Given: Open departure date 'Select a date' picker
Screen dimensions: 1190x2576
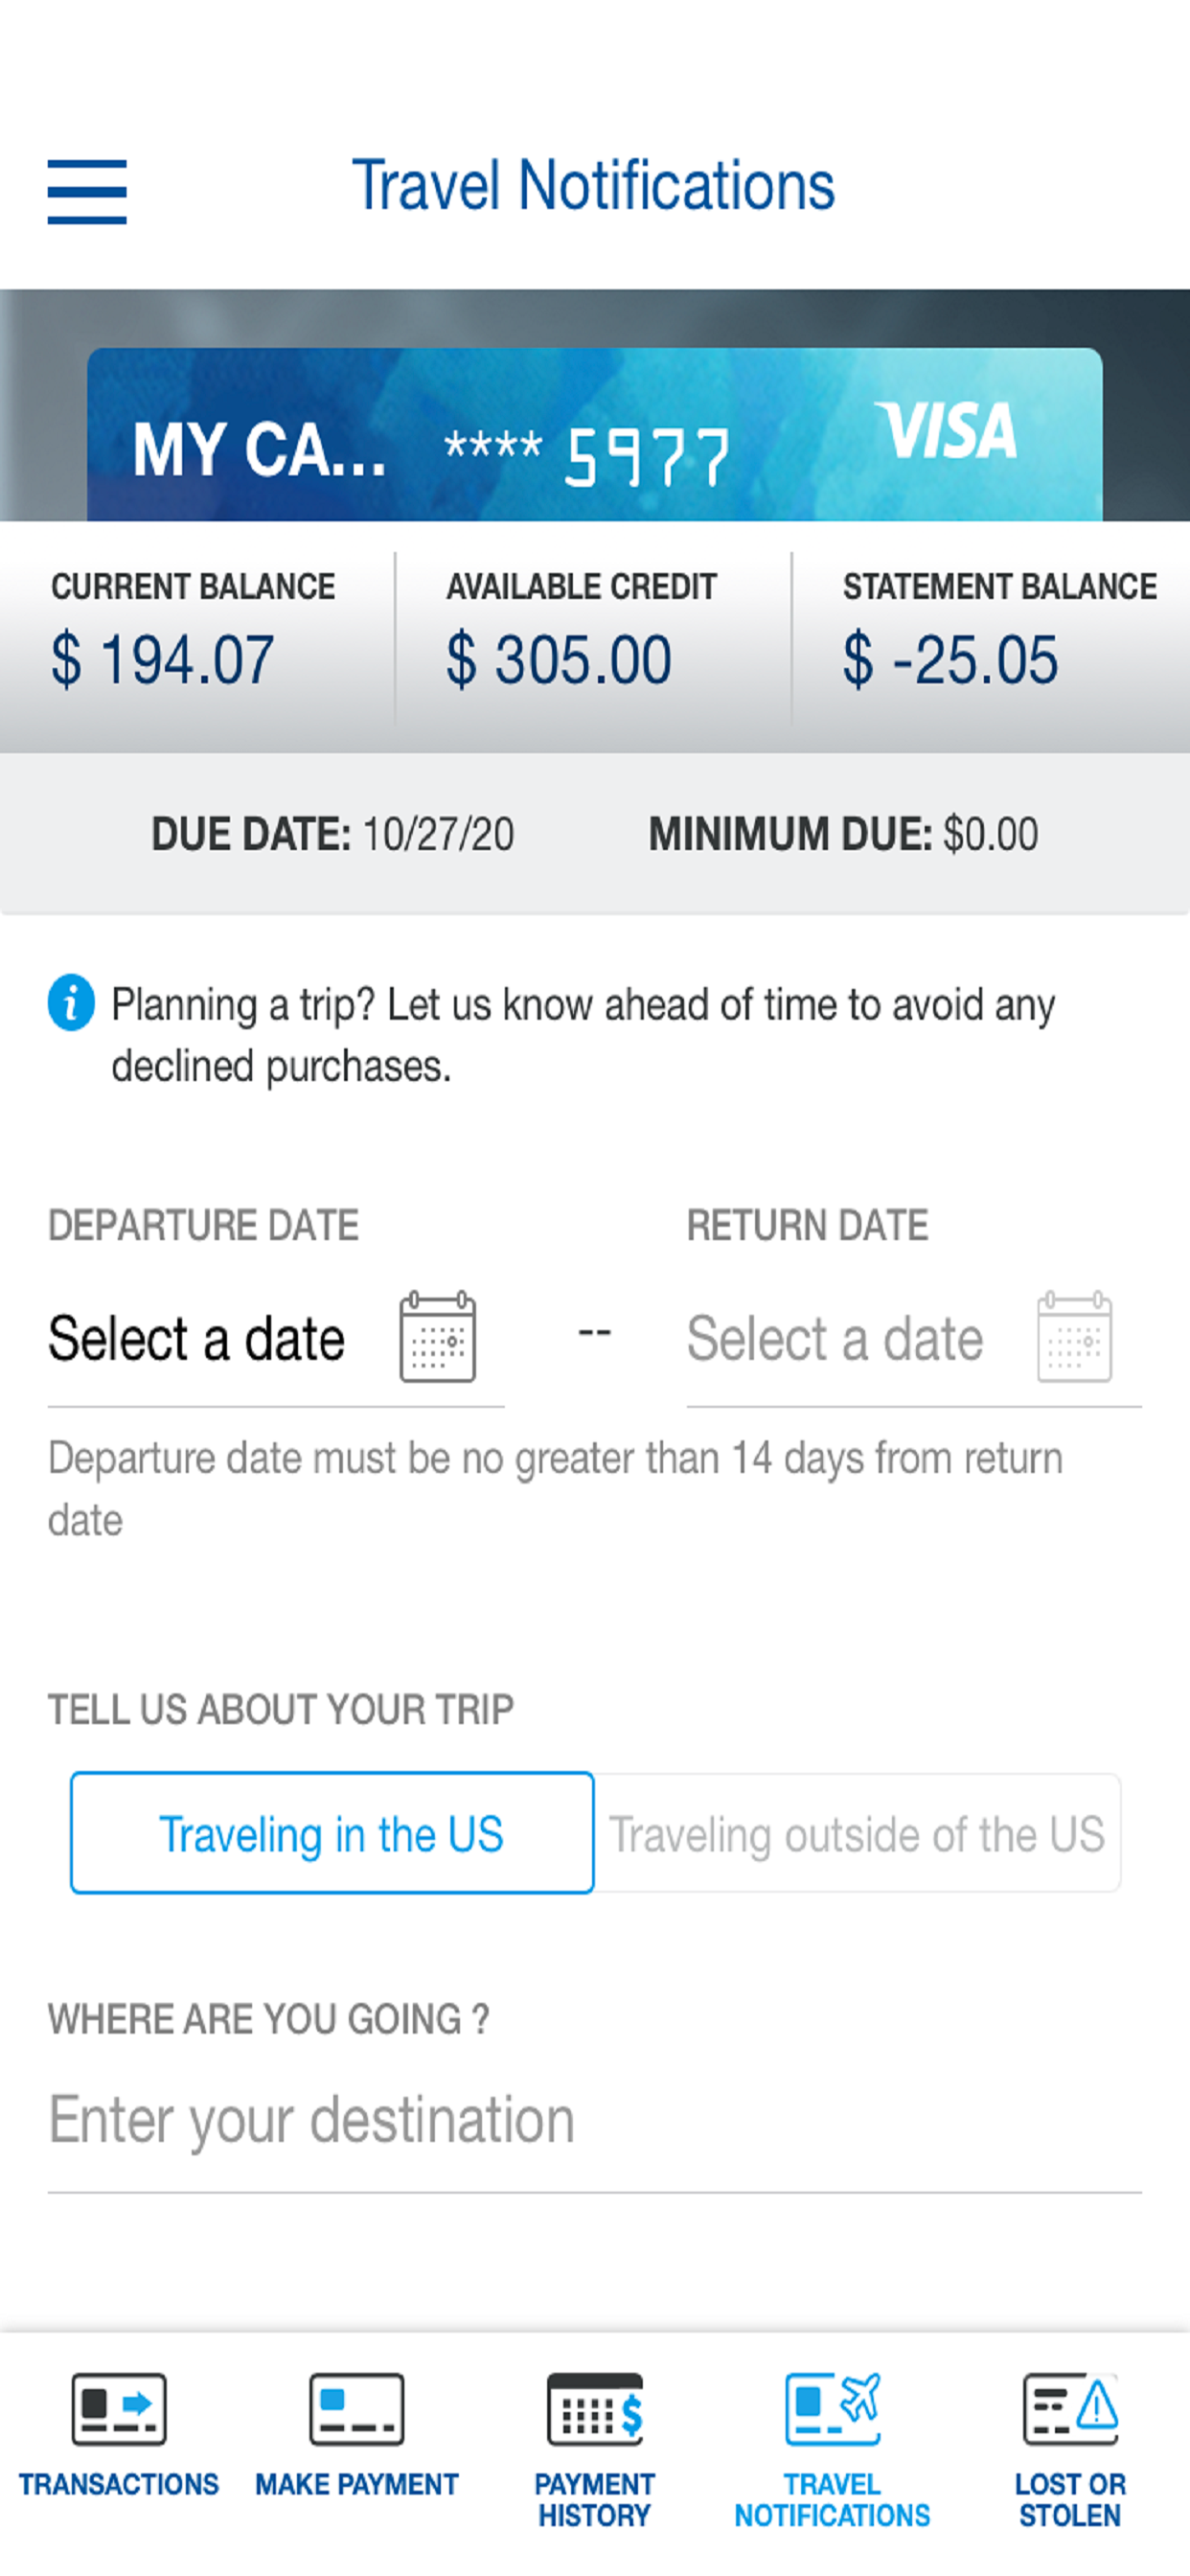Looking at the screenshot, I should point(197,1338).
